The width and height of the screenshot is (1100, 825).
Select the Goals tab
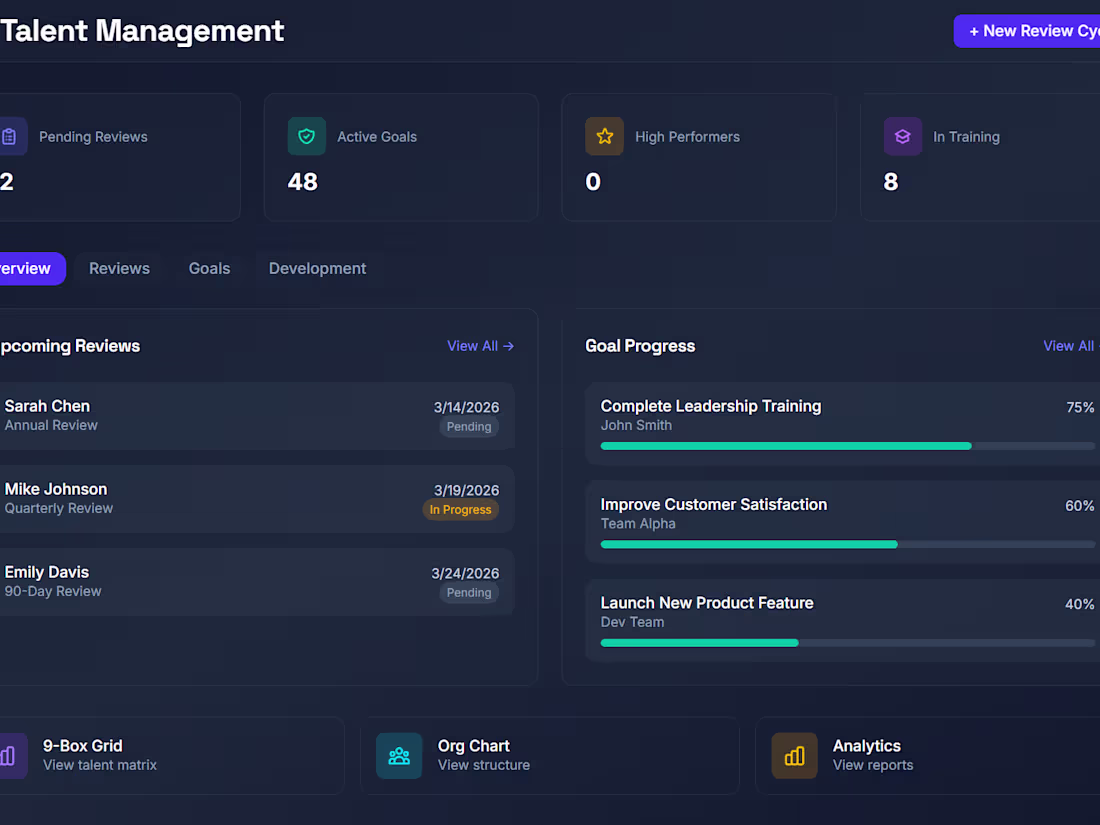coord(209,268)
